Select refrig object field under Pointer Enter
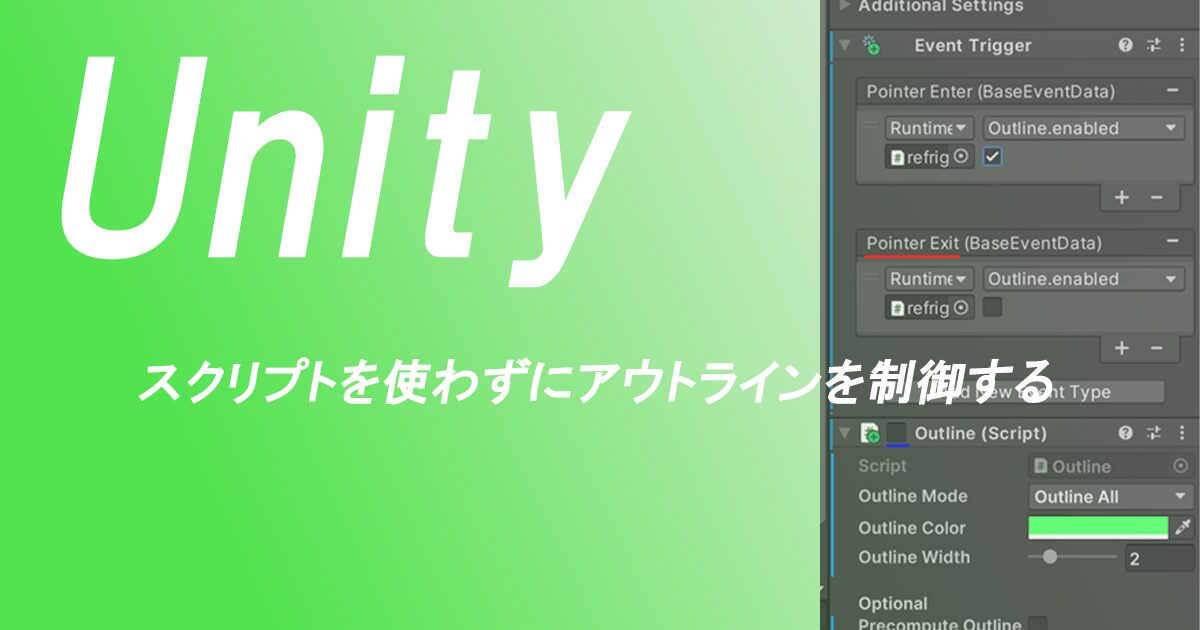Viewport: 1200px width, 630px height. (930, 157)
